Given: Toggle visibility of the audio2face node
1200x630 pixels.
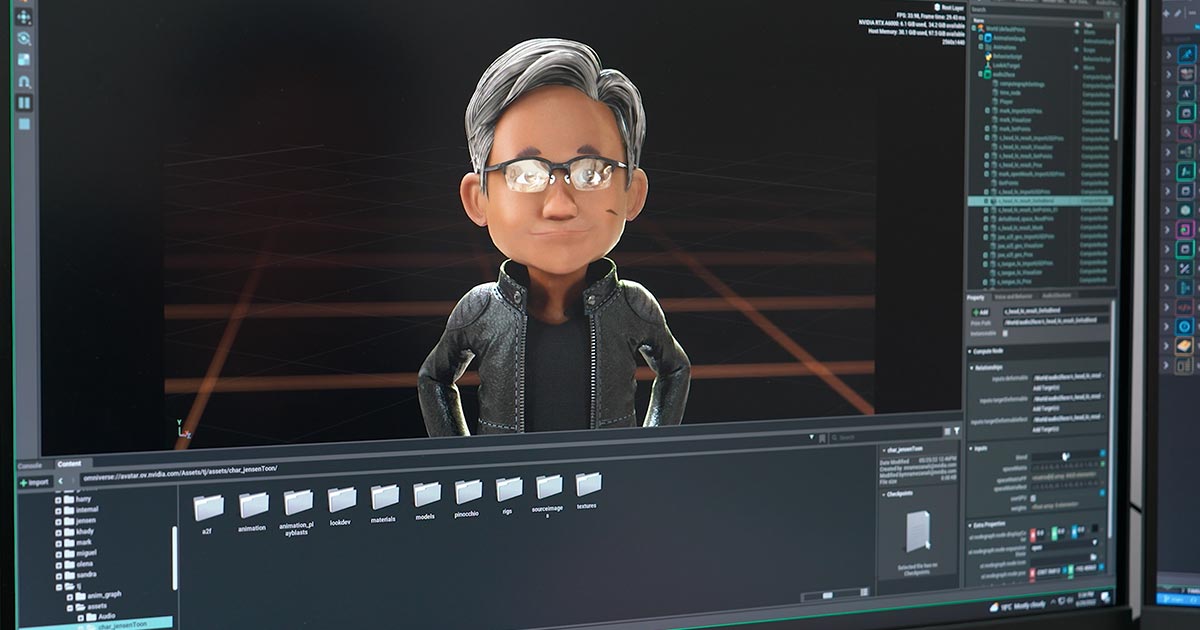Looking at the screenshot, I should point(1077,74).
